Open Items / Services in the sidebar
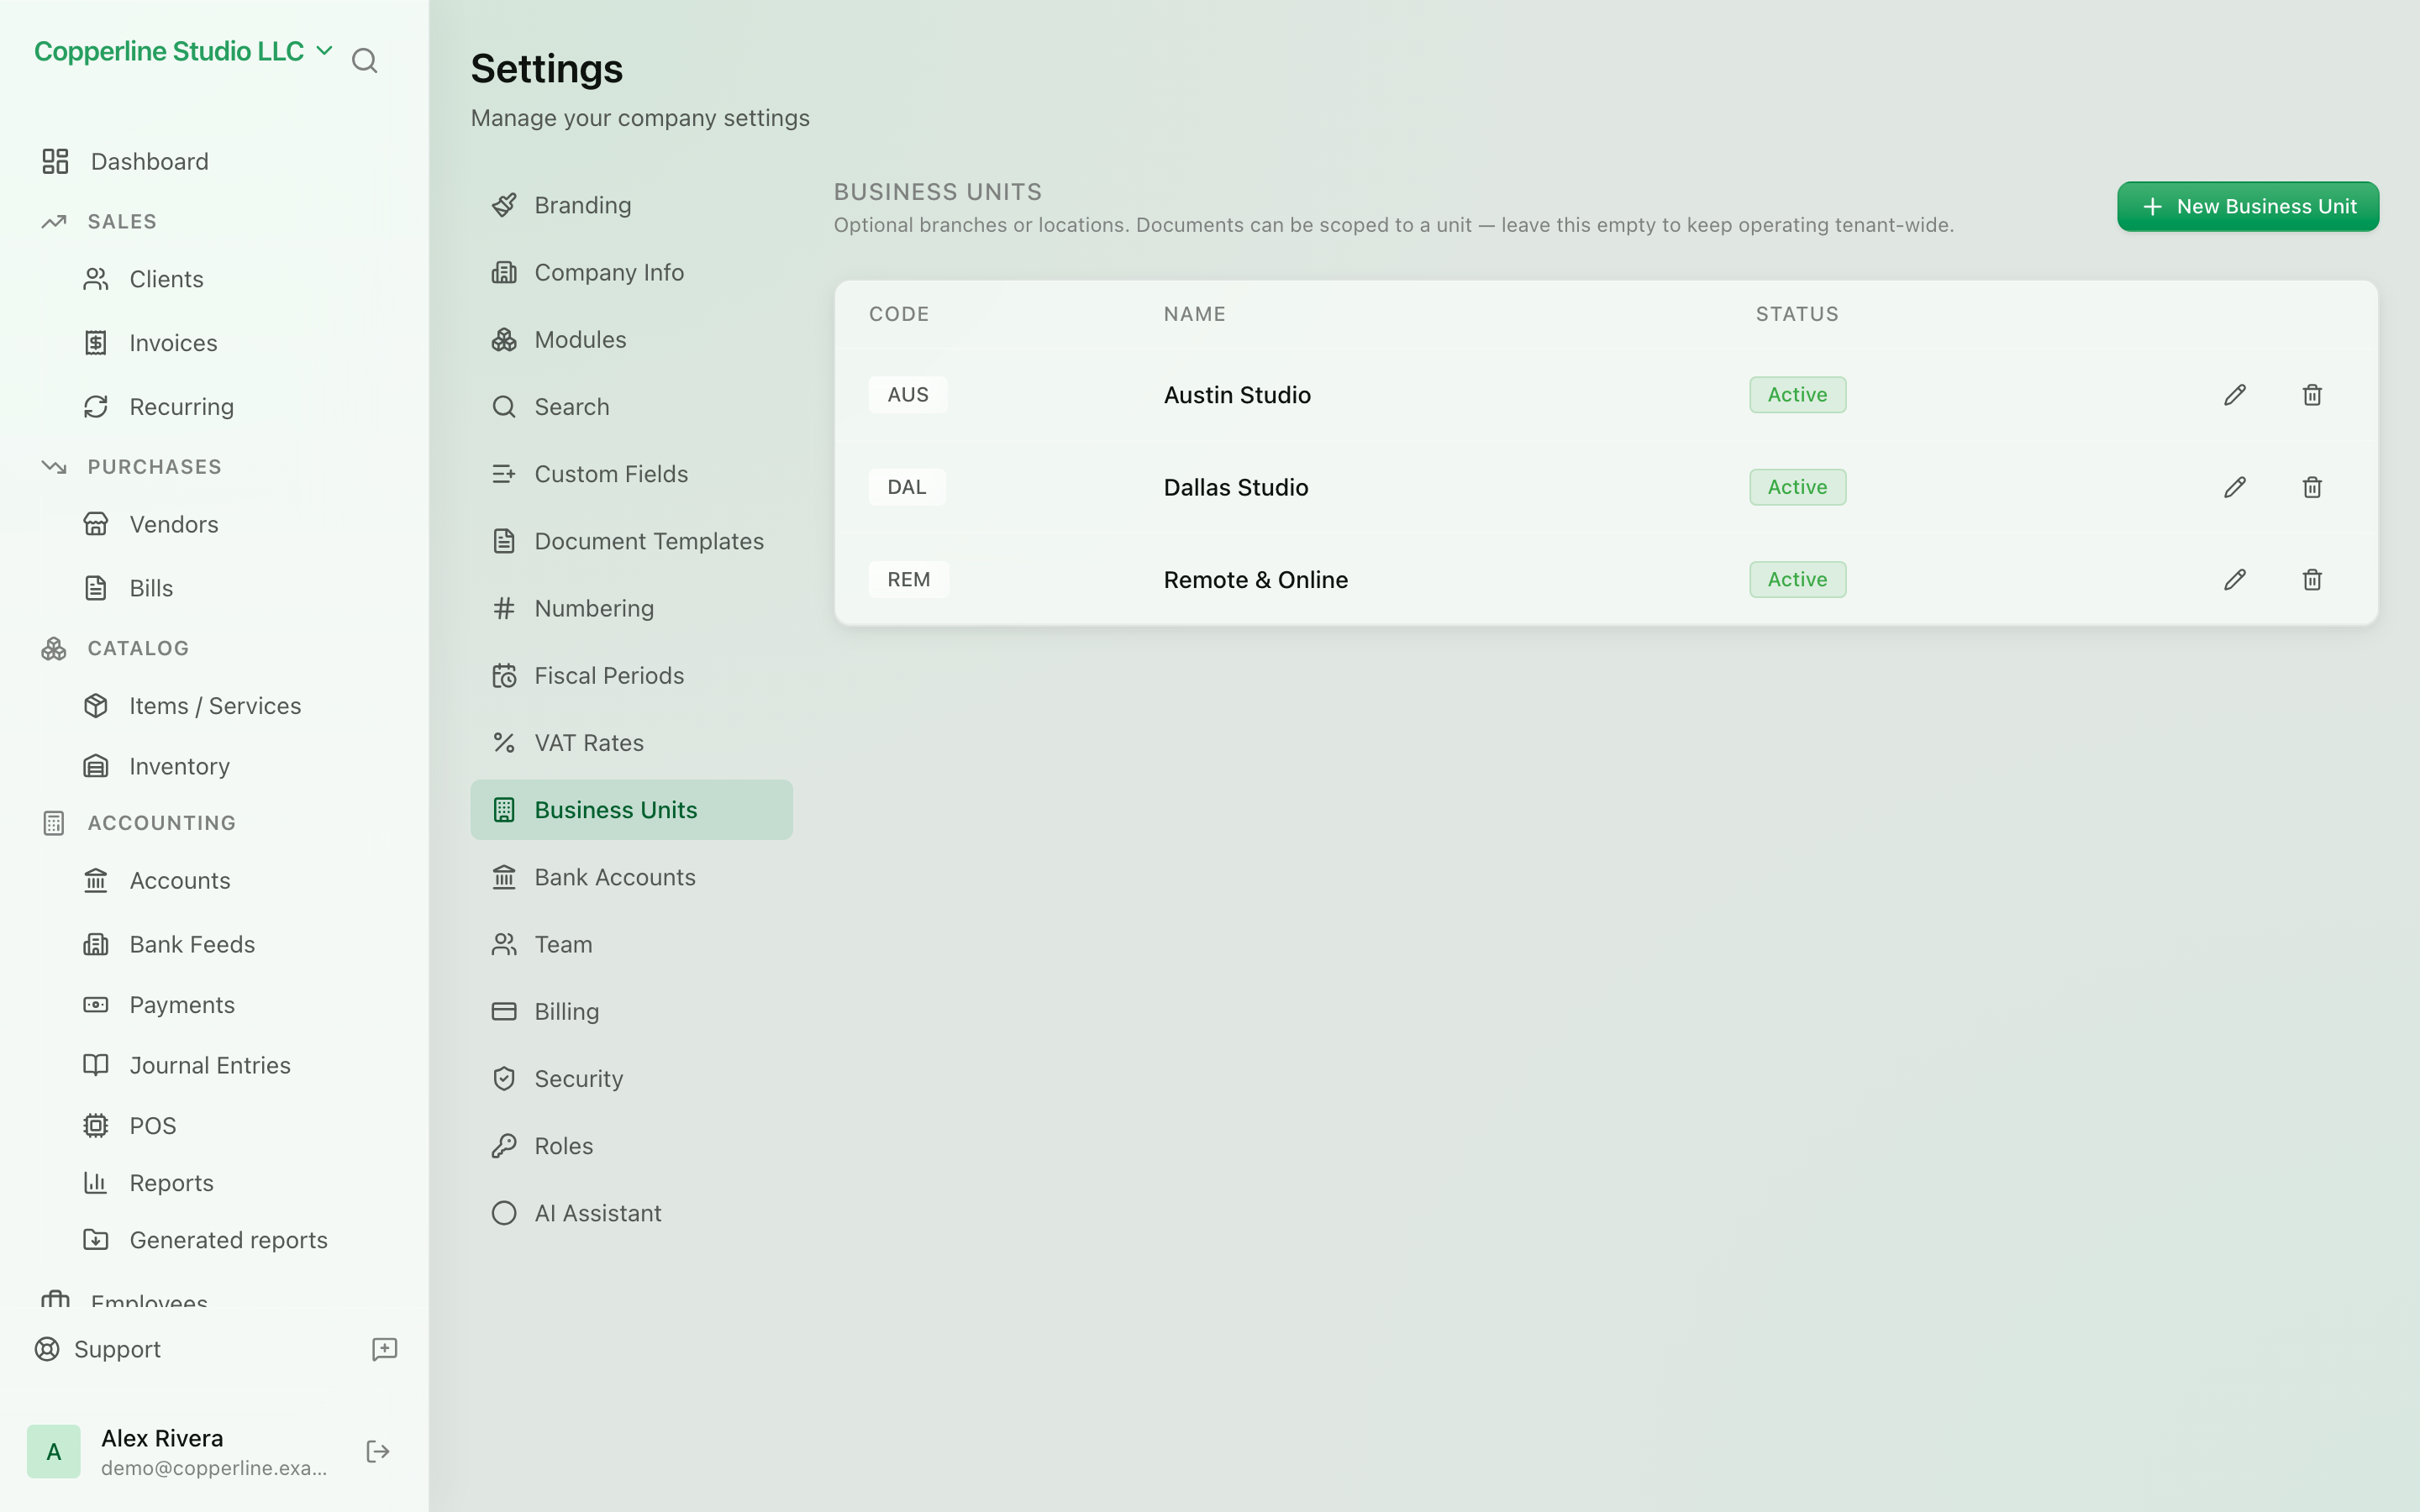The height and width of the screenshot is (1512, 2420). point(214,706)
